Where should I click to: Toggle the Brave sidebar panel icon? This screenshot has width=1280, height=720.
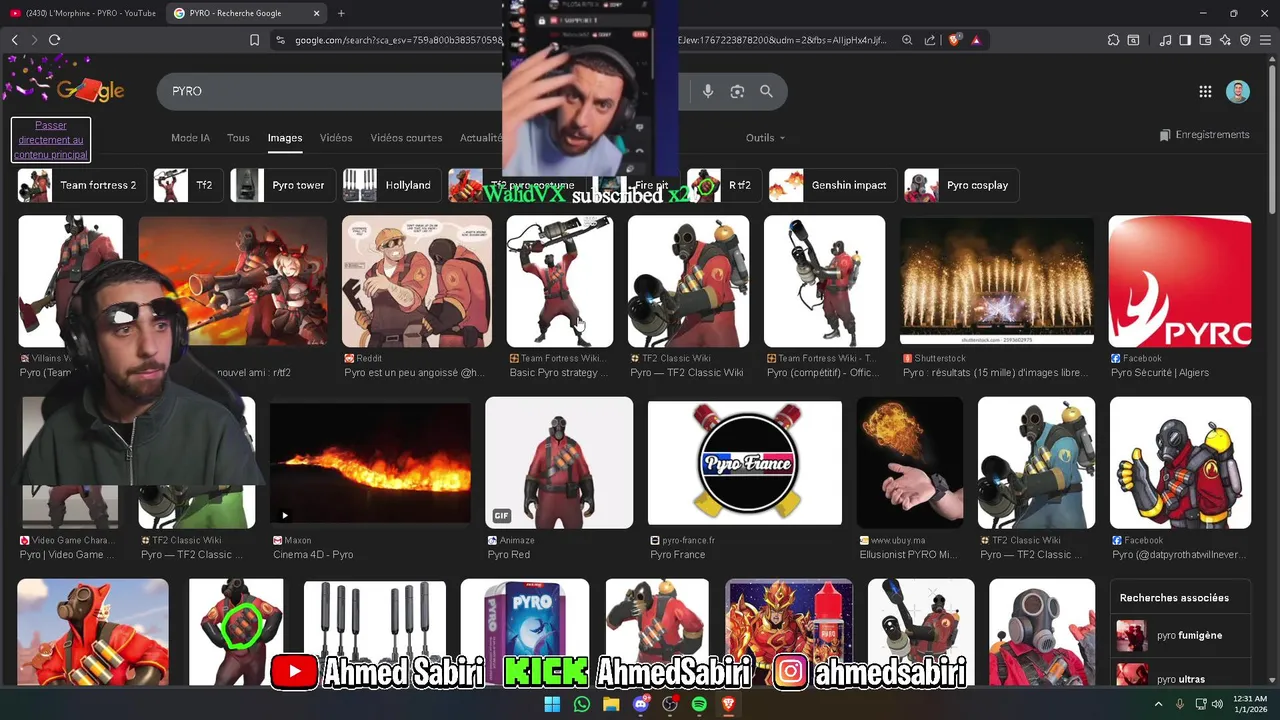pyautogui.click(x=1185, y=40)
